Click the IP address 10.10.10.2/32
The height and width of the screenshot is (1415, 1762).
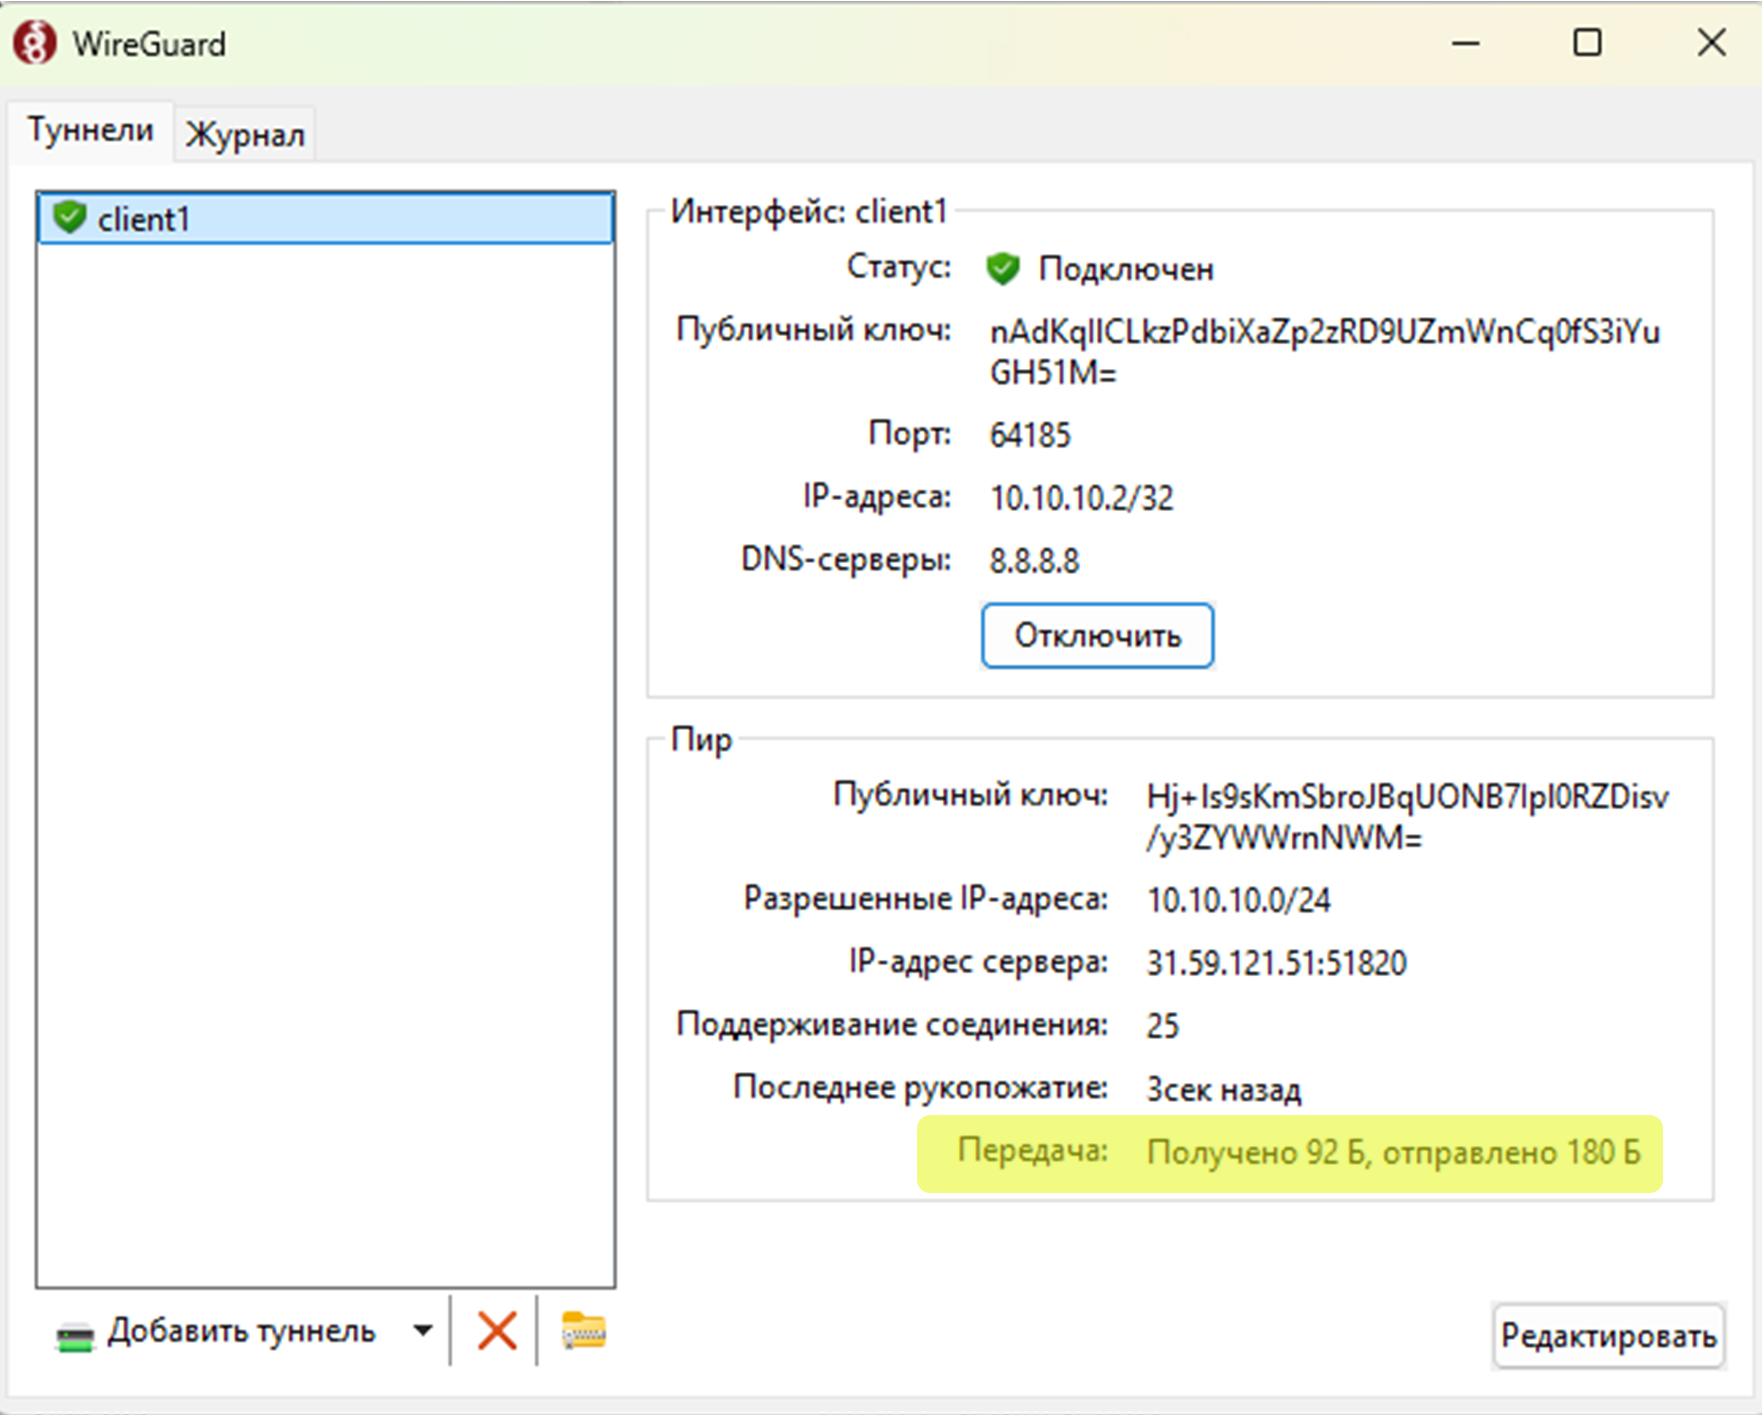point(1081,498)
